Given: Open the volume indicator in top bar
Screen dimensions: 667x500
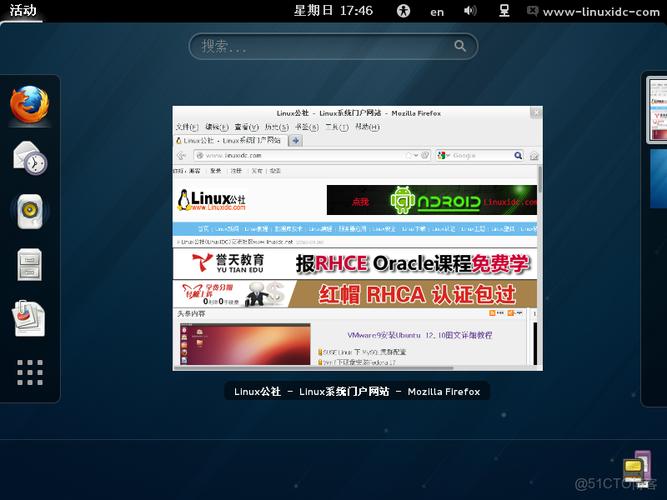Looking at the screenshot, I should 470,11.
